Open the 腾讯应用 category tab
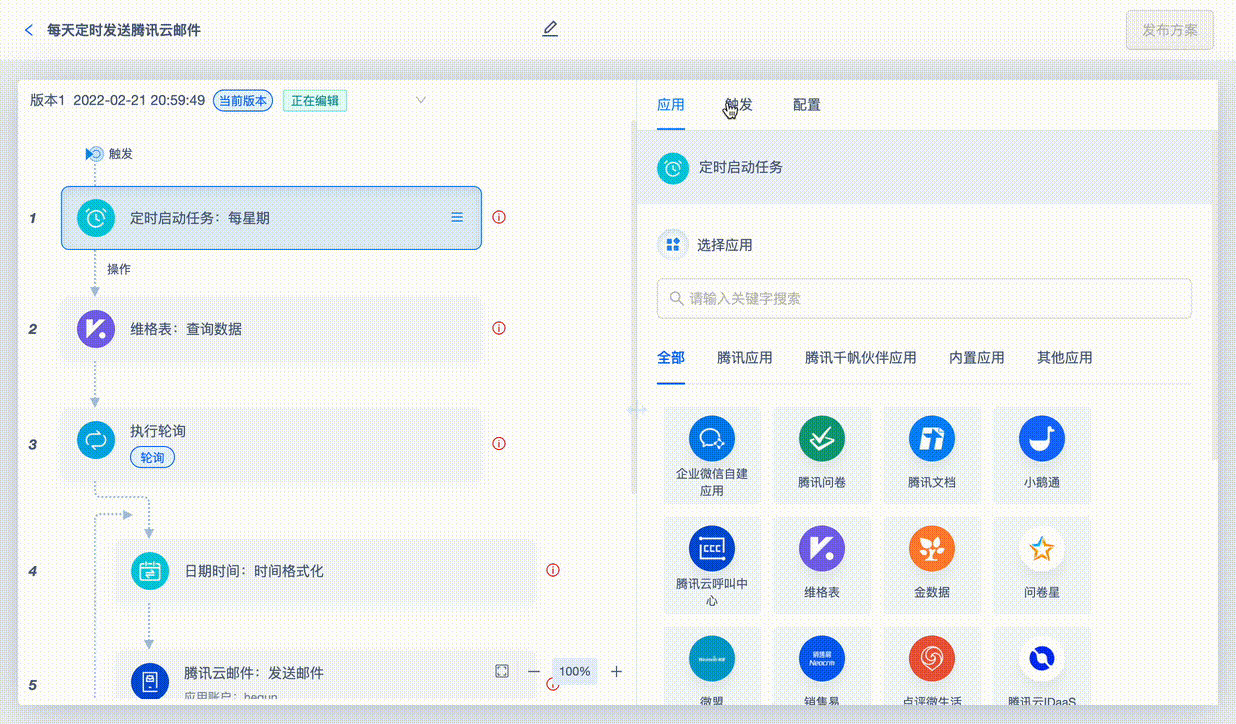The image size is (1236, 724). pyautogui.click(x=745, y=357)
